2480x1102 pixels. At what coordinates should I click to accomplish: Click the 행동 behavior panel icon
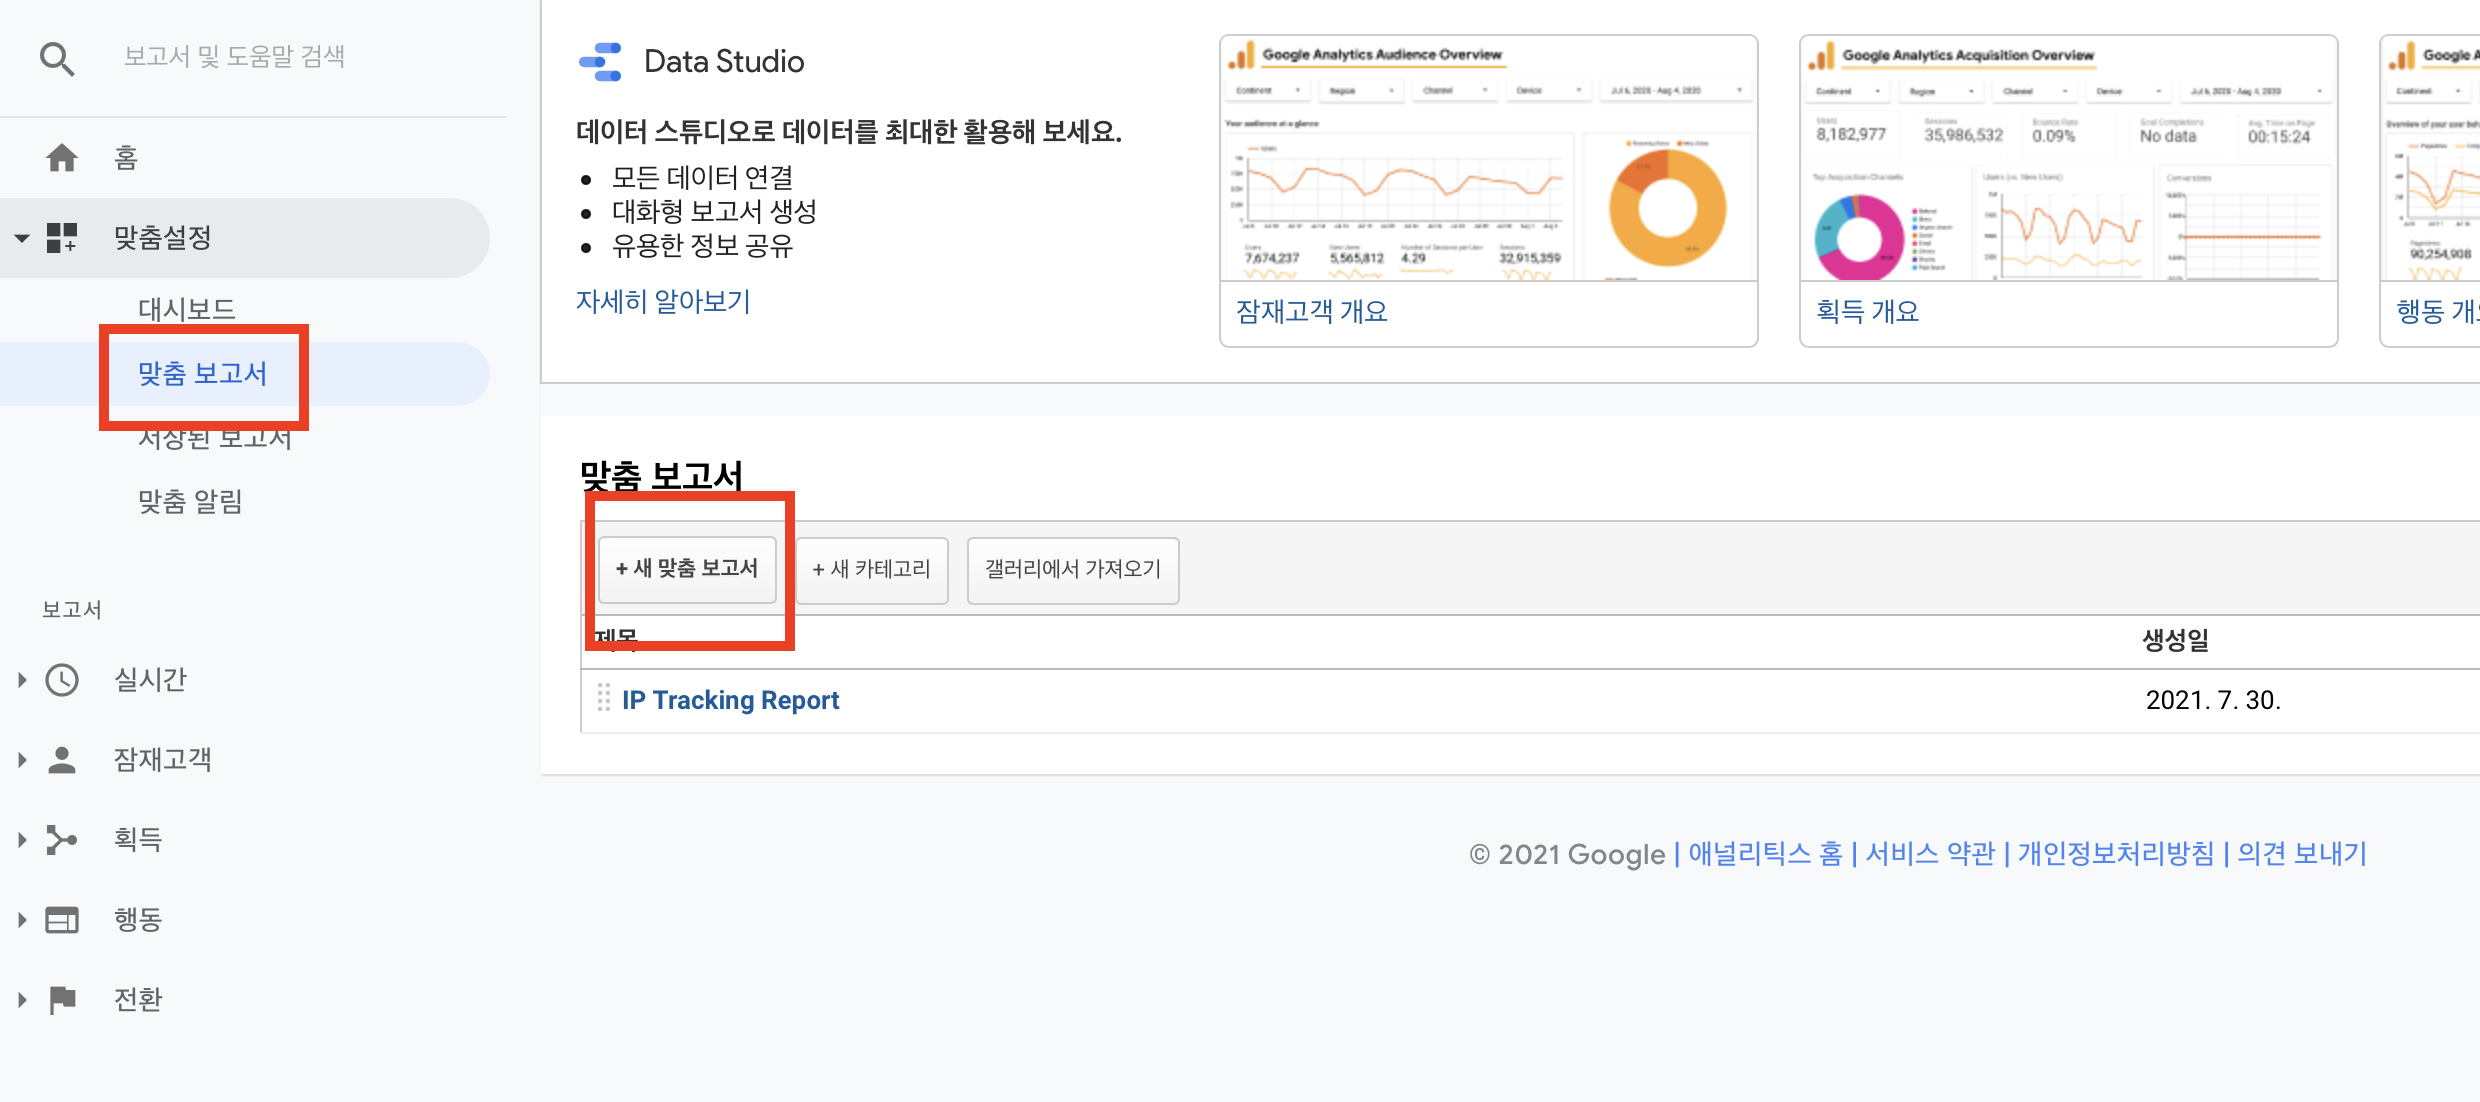click(x=62, y=919)
